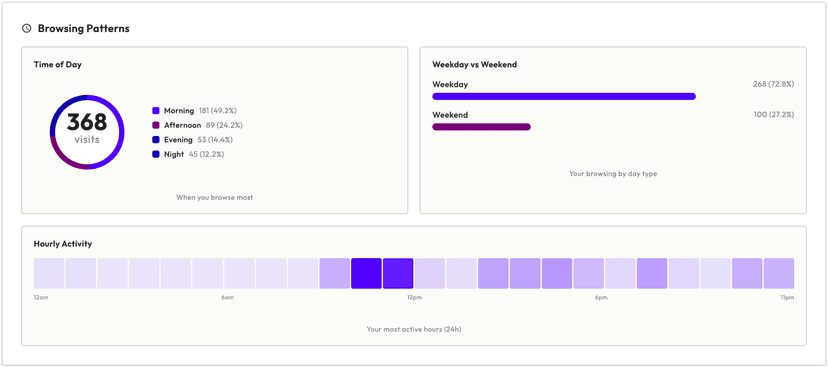Click the "6pm" axis label
This screenshot has height=367, width=828.
(601, 298)
